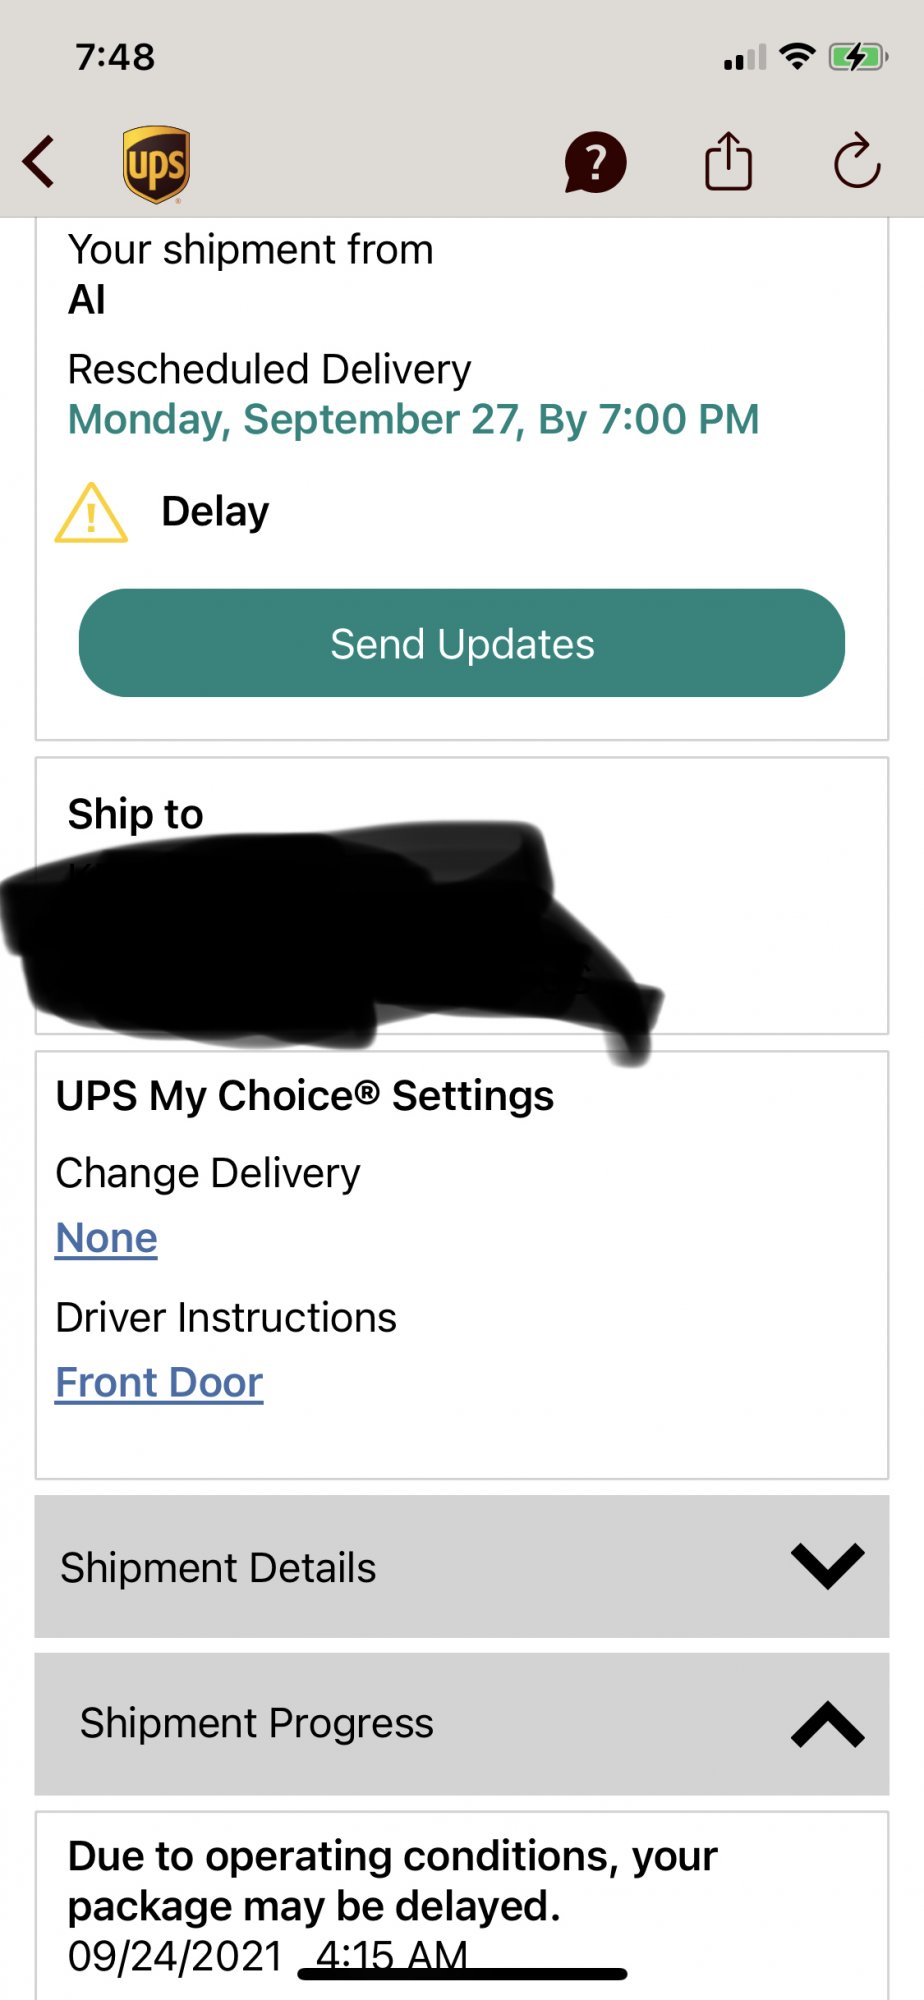
Task: Tap the cellular signal bars
Action: click(x=745, y=58)
